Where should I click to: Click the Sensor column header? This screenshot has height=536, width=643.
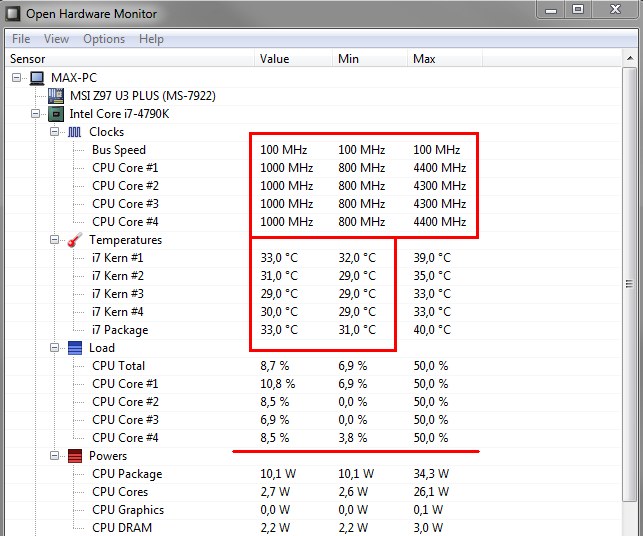130,59
